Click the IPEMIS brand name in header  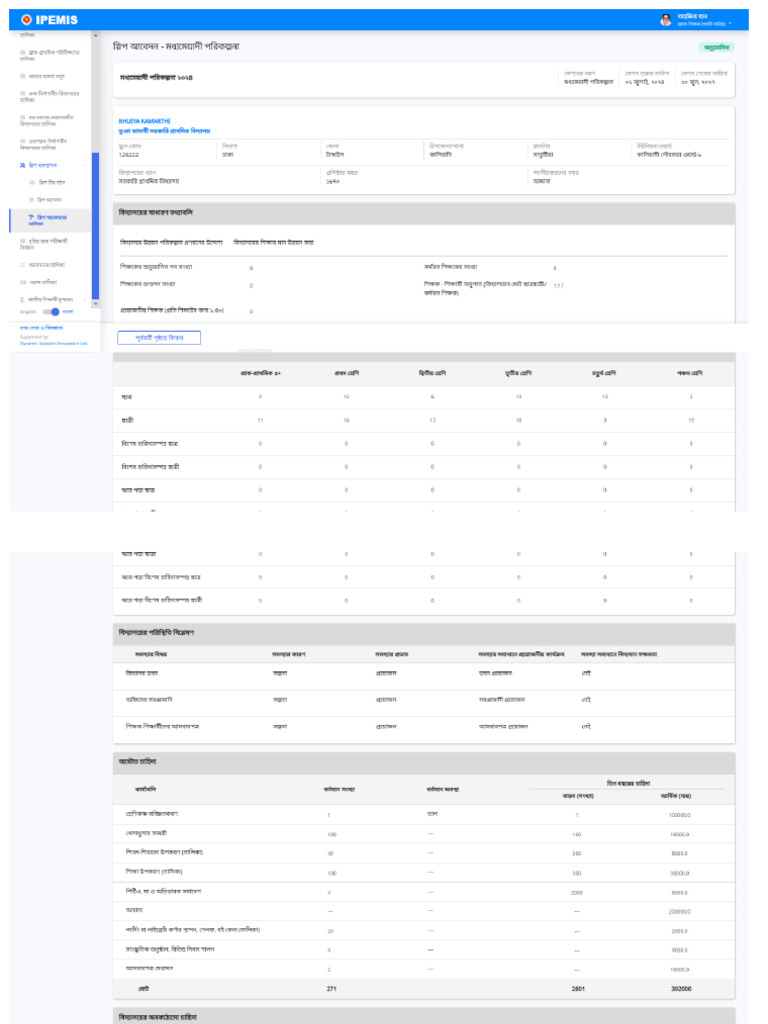point(57,20)
